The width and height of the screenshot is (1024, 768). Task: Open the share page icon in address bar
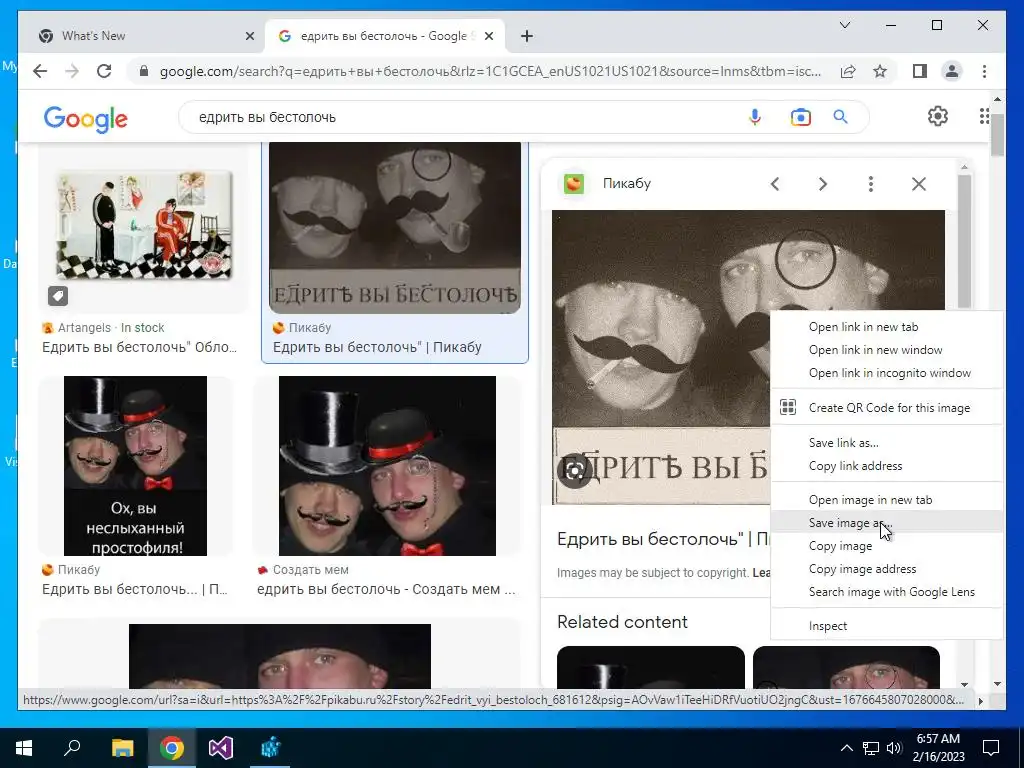[848, 71]
